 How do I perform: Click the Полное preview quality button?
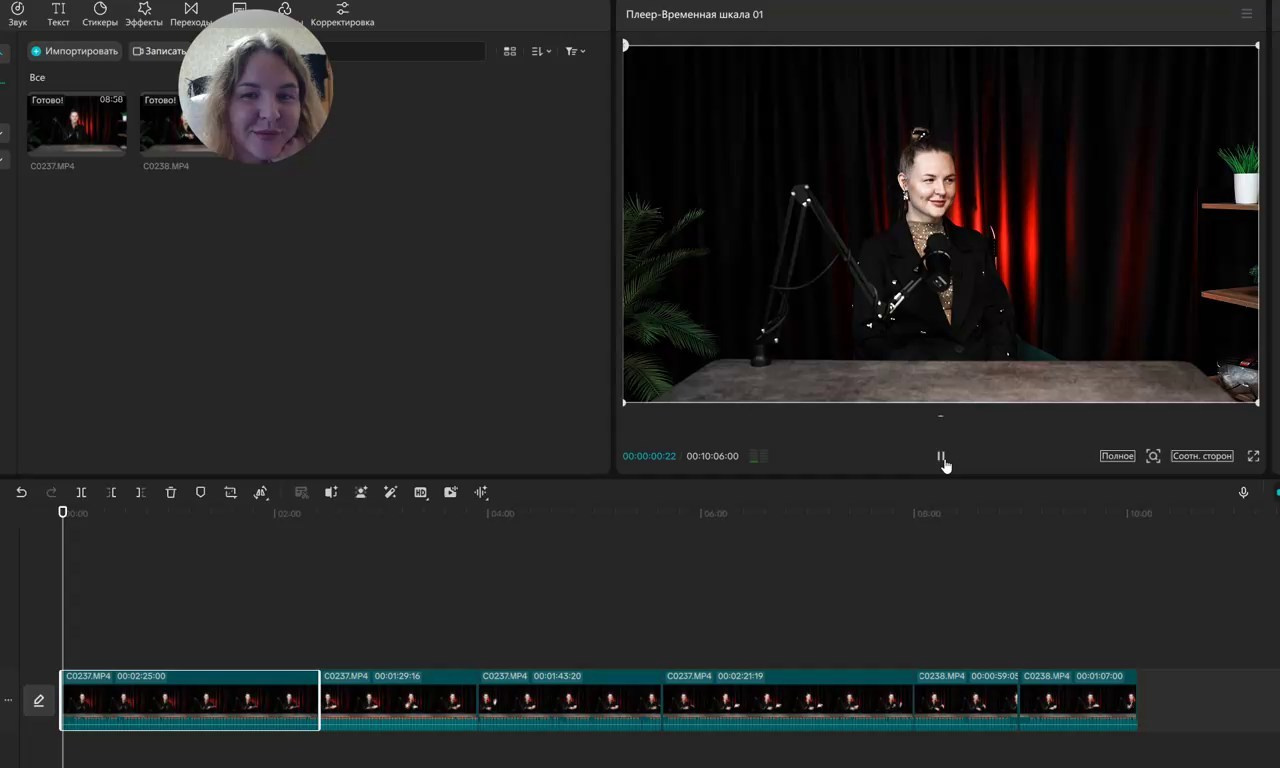(1117, 456)
